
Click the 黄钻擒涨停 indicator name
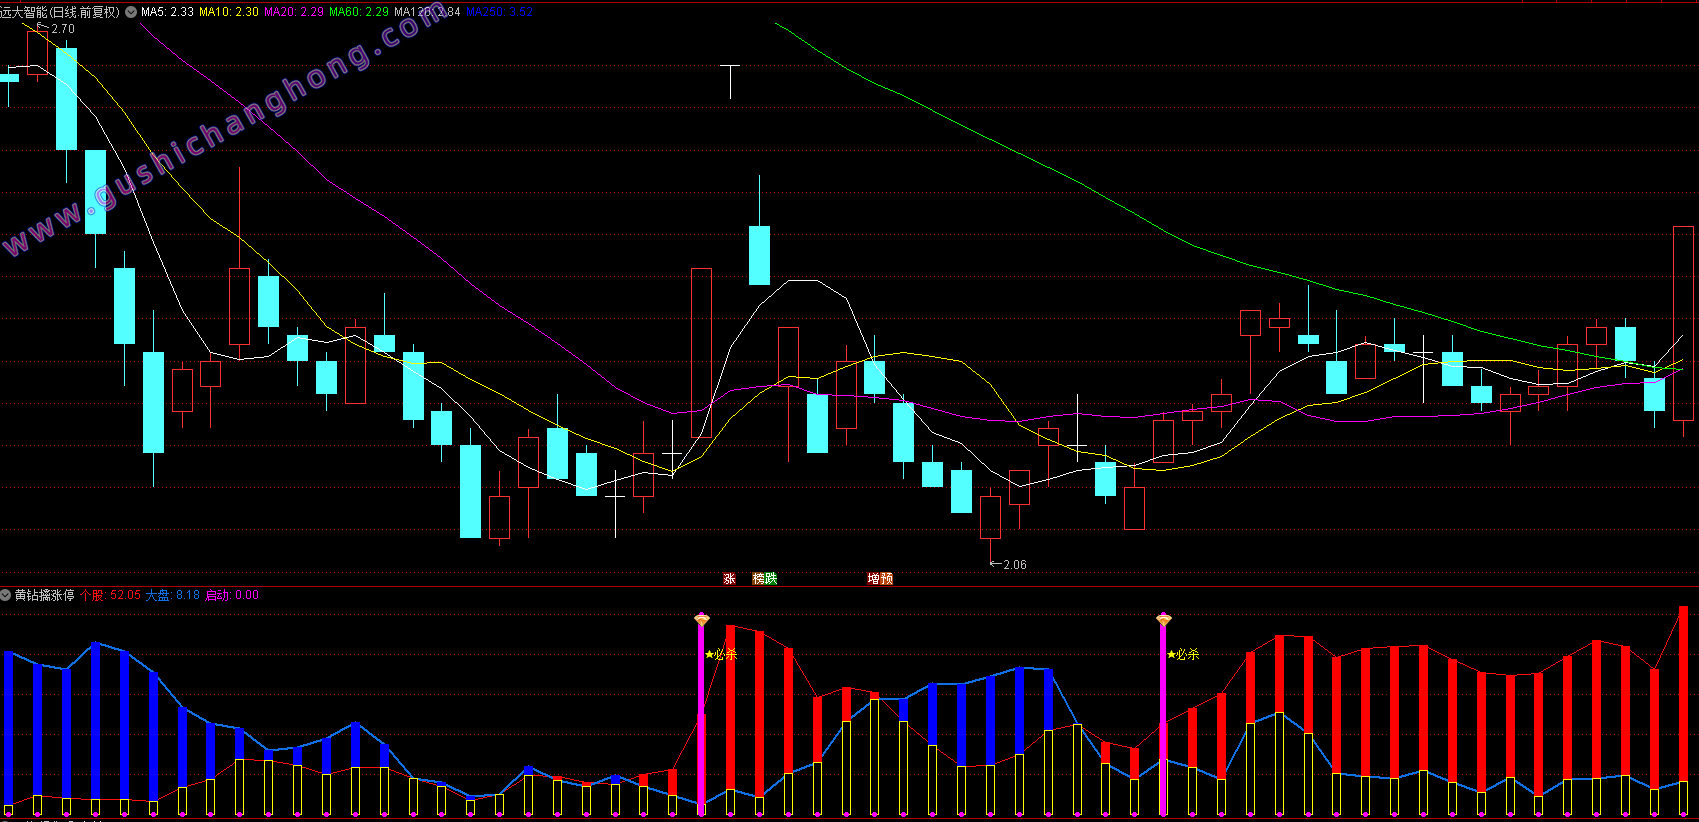[x=44, y=595]
